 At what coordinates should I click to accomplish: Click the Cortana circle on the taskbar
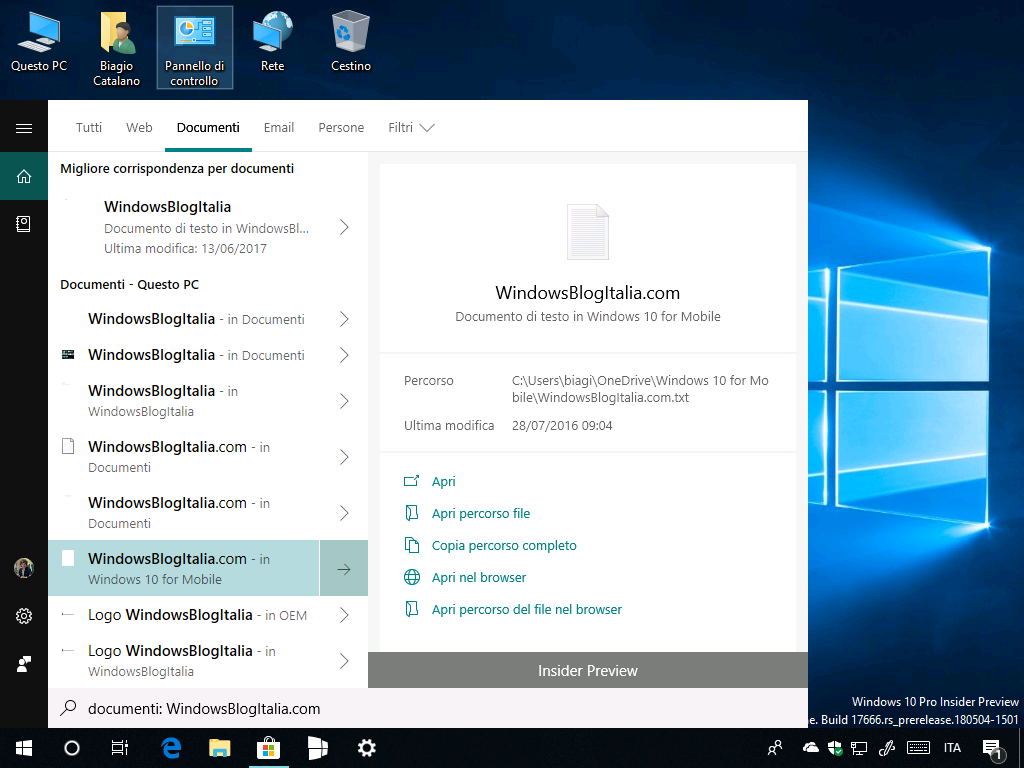pos(72,748)
